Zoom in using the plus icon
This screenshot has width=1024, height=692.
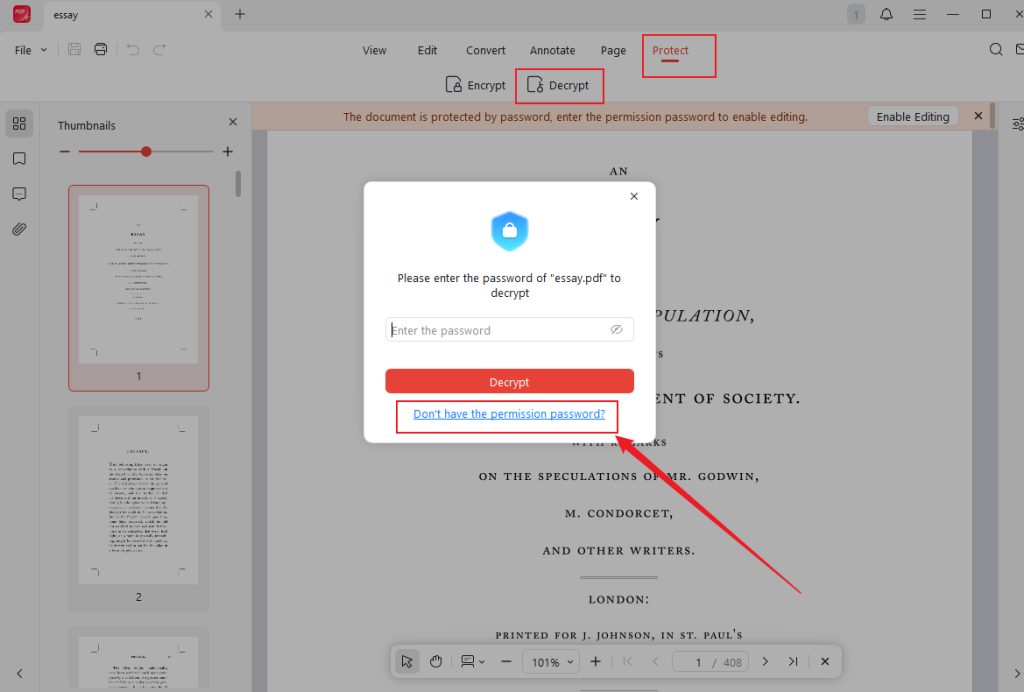pyautogui.click(x=595, y=661)
